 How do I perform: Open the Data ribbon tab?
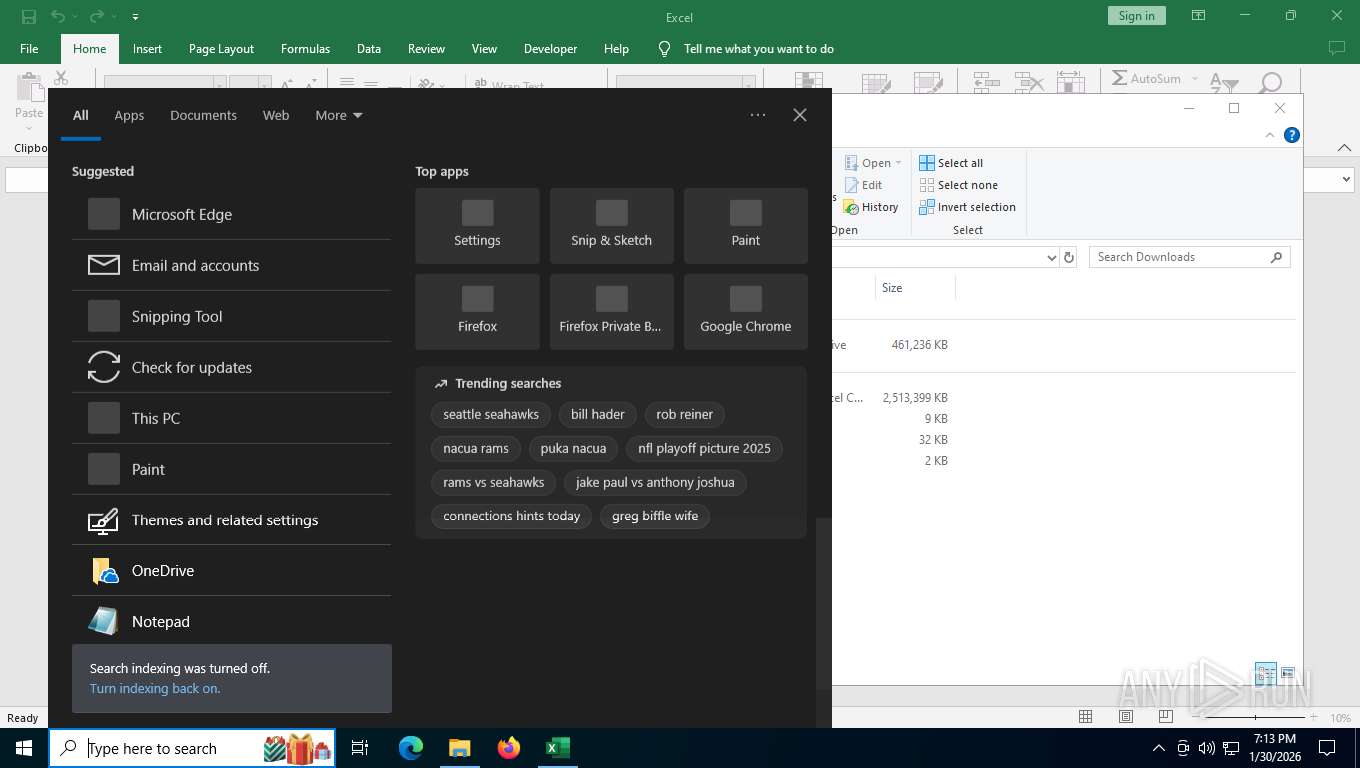369,48
